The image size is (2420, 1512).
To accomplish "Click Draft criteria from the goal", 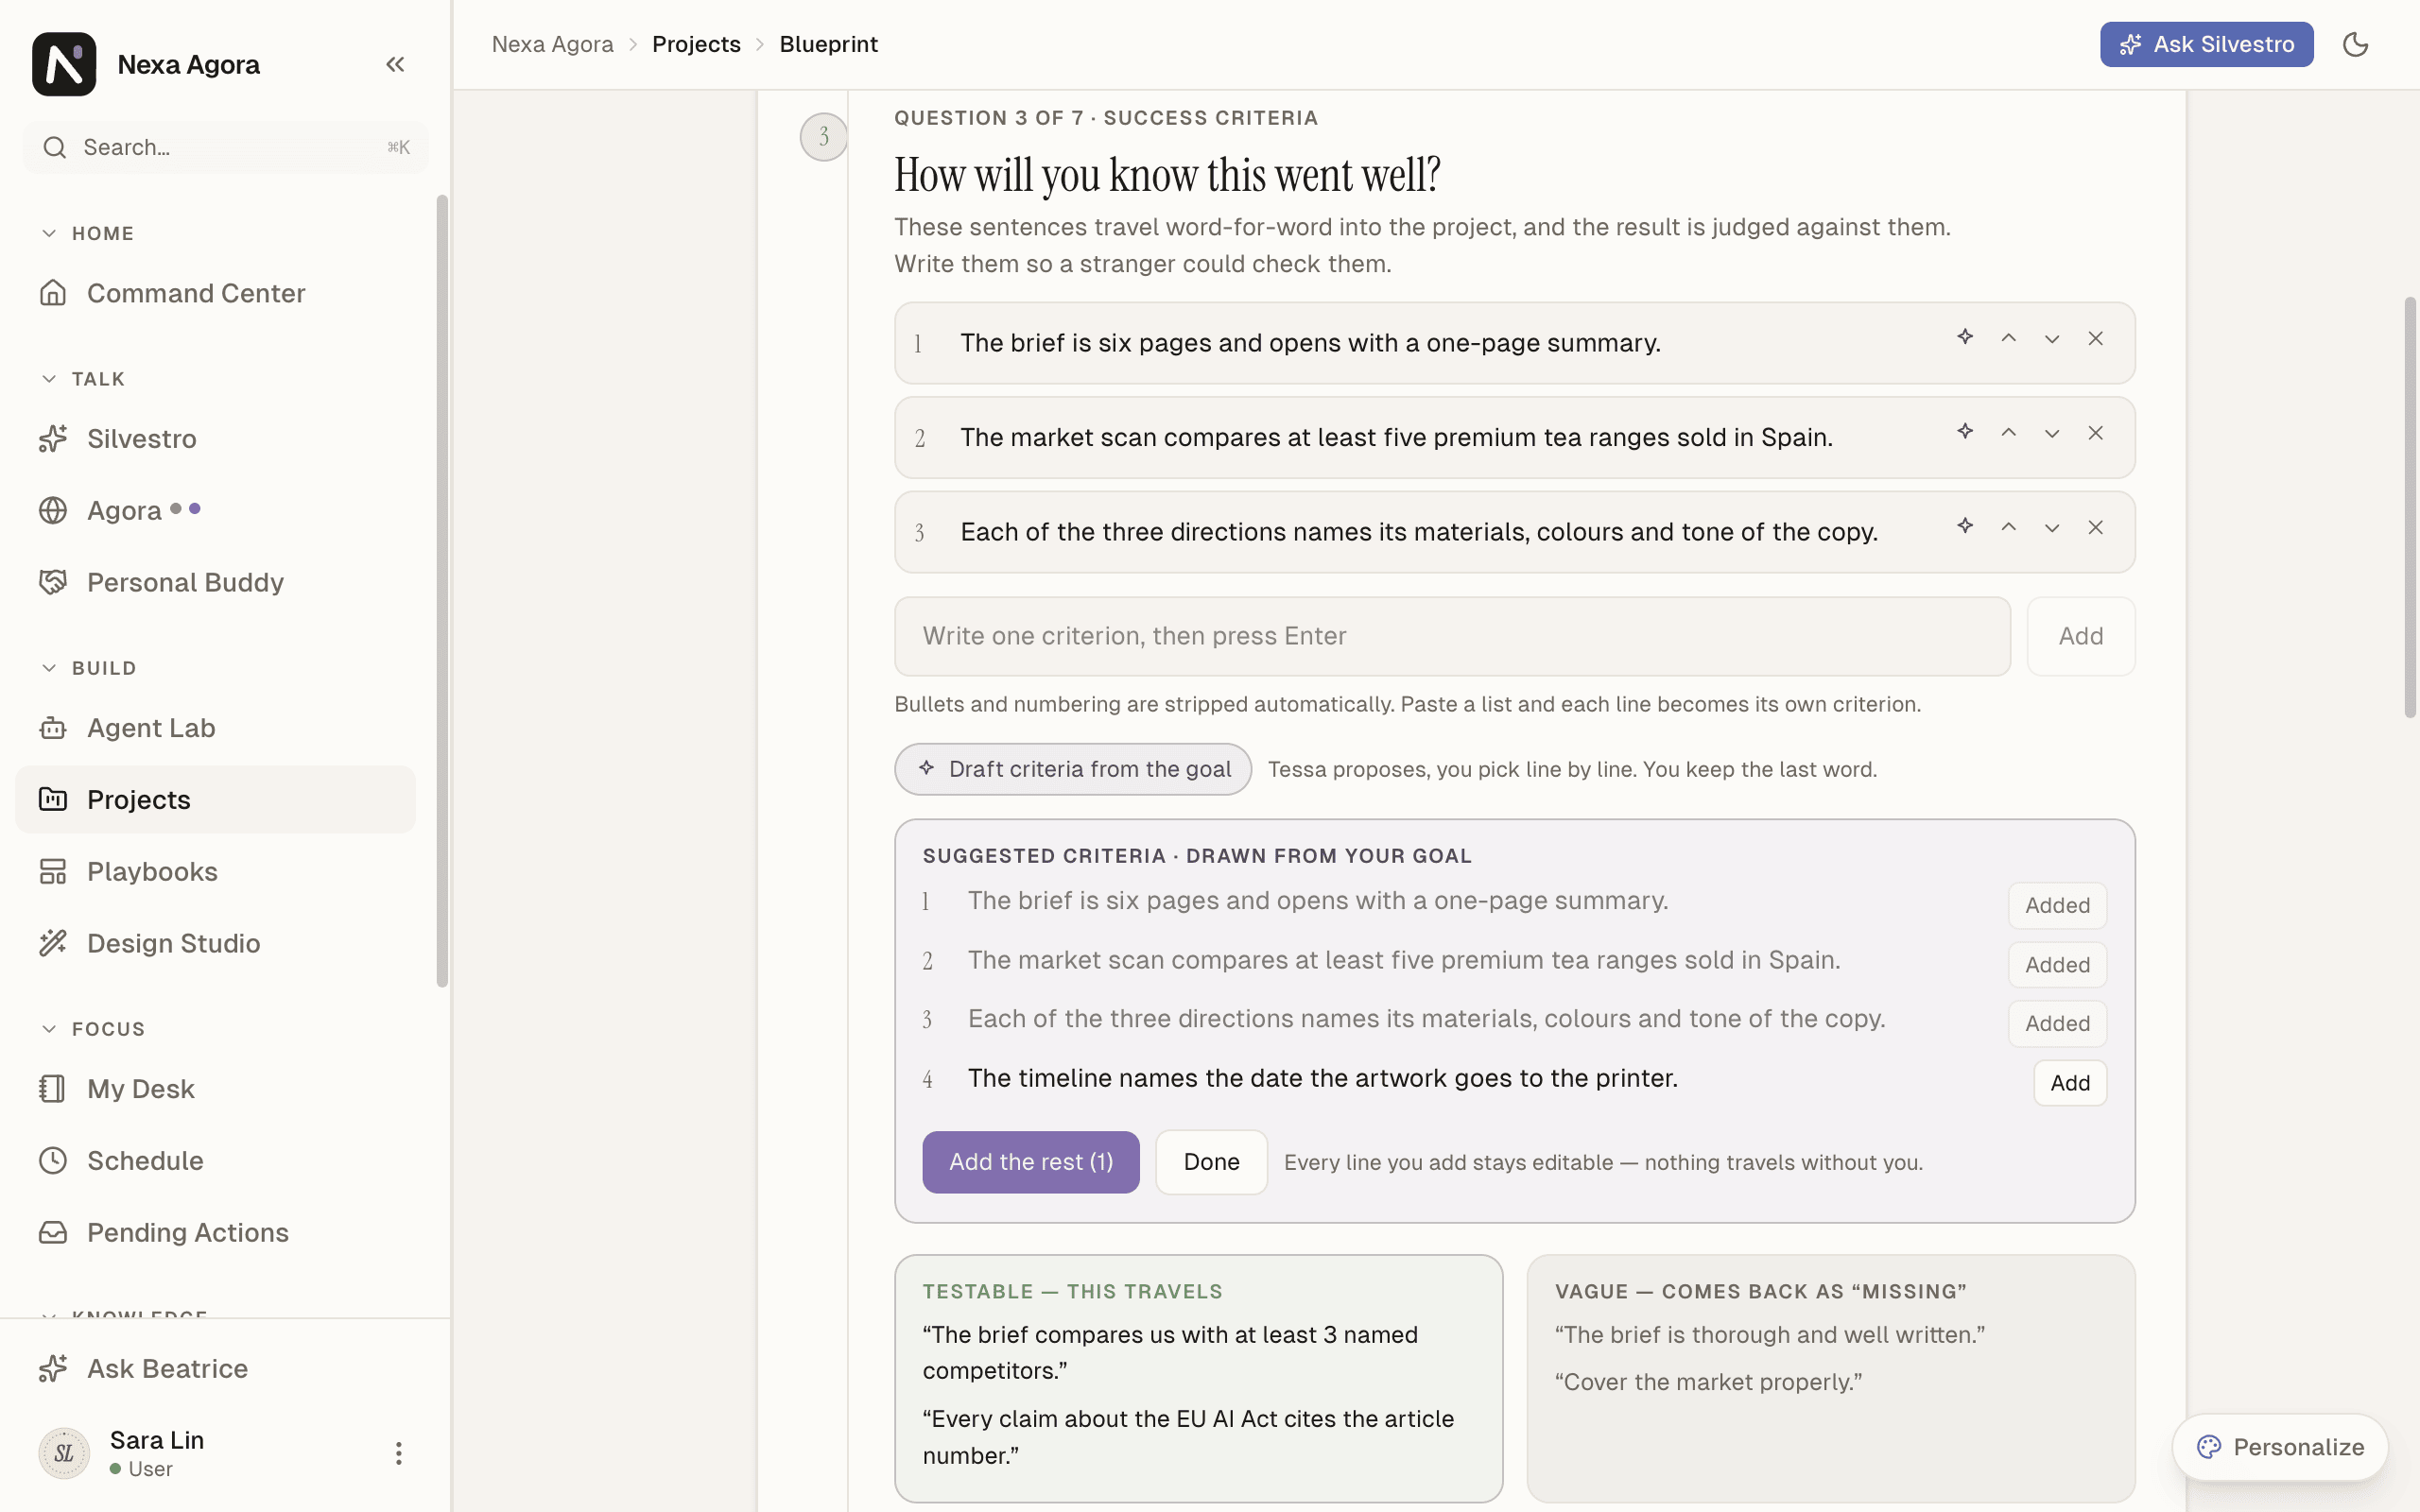I will coord(1073,769).
